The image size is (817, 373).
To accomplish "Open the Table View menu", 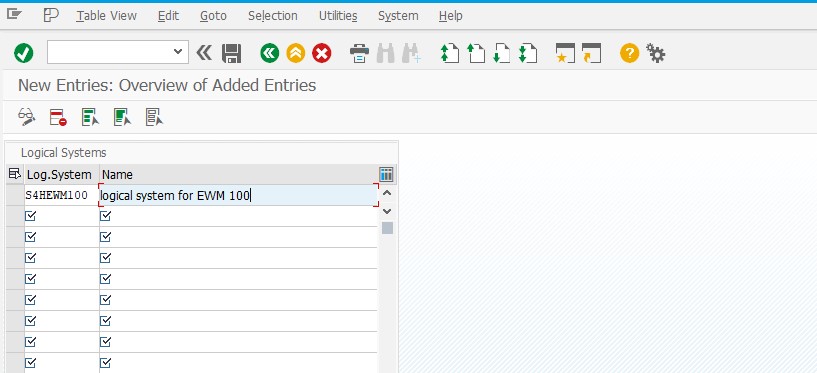I will [107, 16].
